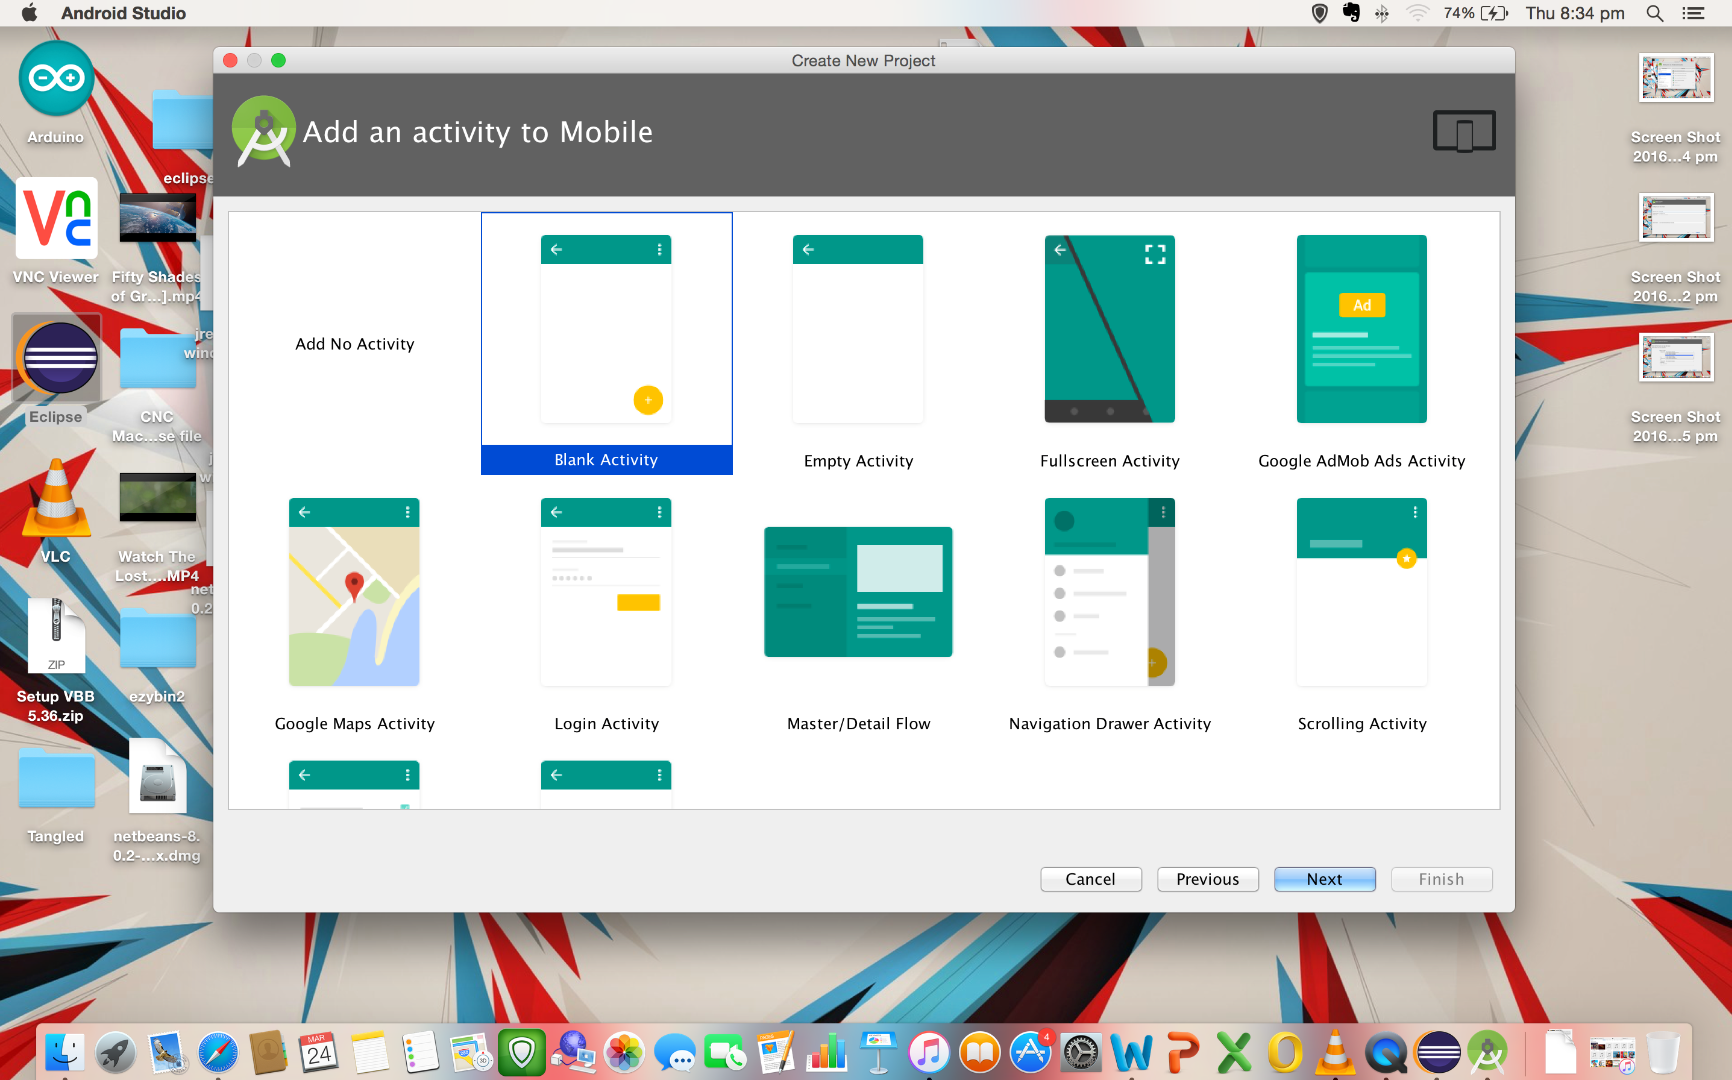This screenshot has width=1732, height=1080.
Task: Open Calendar showing 24 in the dock
Action: coord(319,1052)
